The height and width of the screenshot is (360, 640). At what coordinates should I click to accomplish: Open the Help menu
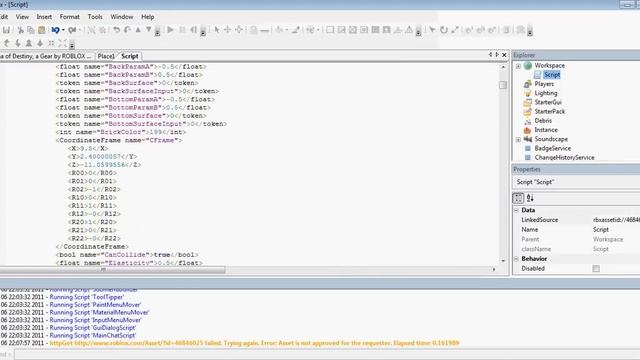pos(147,17)
